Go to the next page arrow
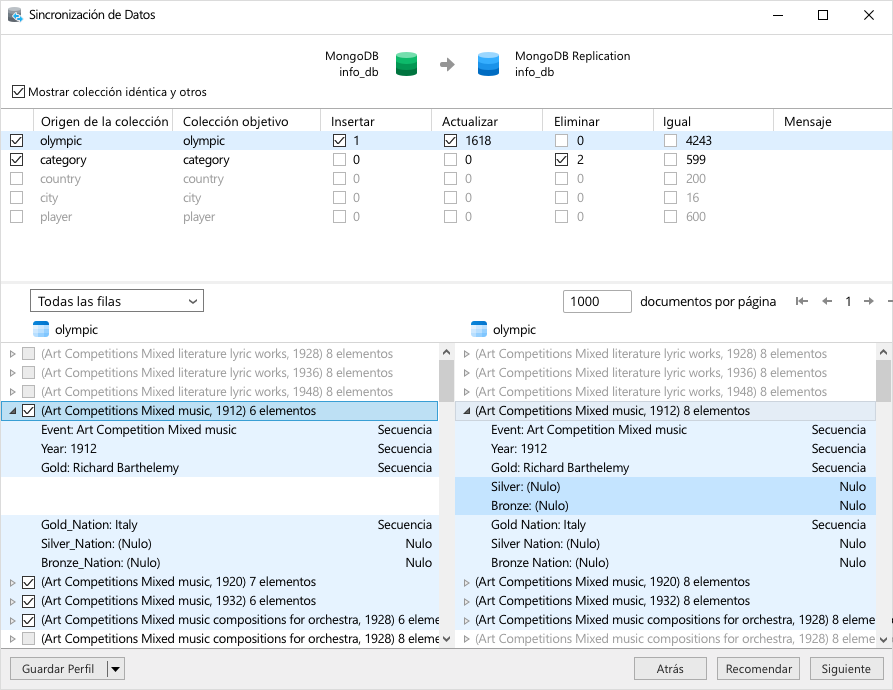The image size is (893, 690). pos(869,301)
